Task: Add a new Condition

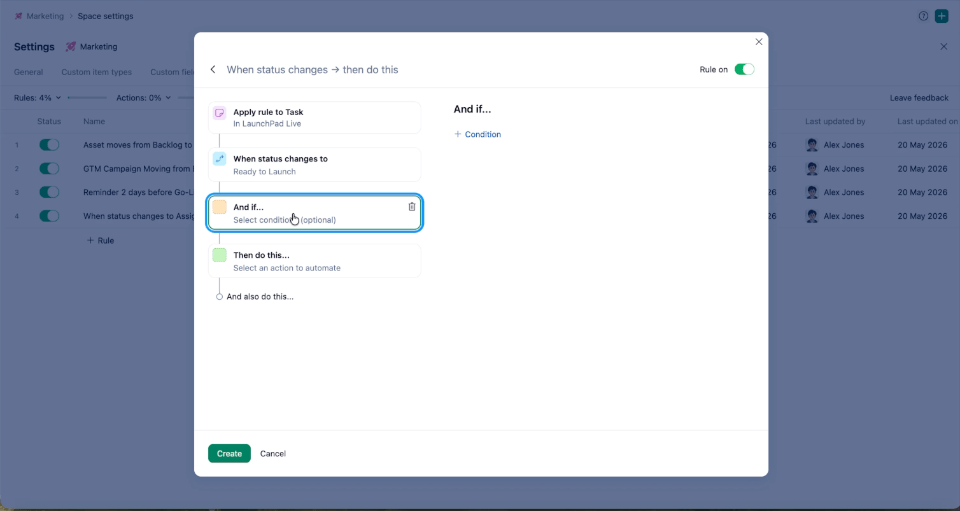Action: pos(478,134)
